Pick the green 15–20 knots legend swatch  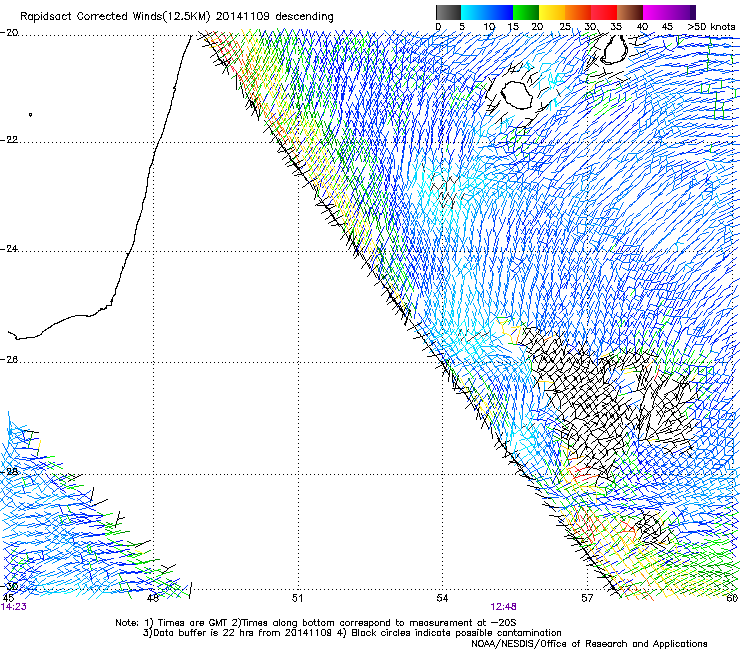(x=526, y=12)
